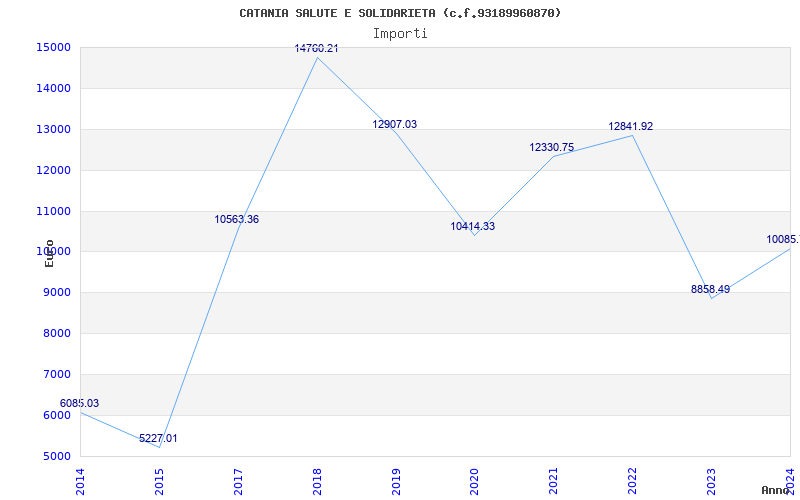Click the partially visible 10085 data label

[783, 239]
